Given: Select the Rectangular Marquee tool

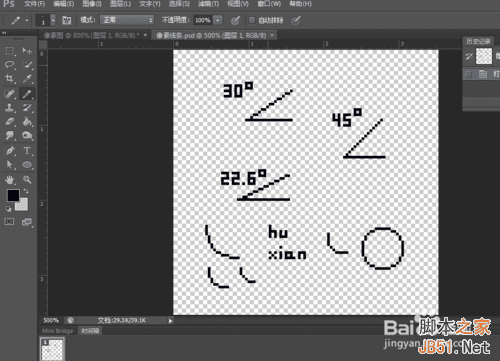Looking at the screenshot, I should [x=9, y=51].
